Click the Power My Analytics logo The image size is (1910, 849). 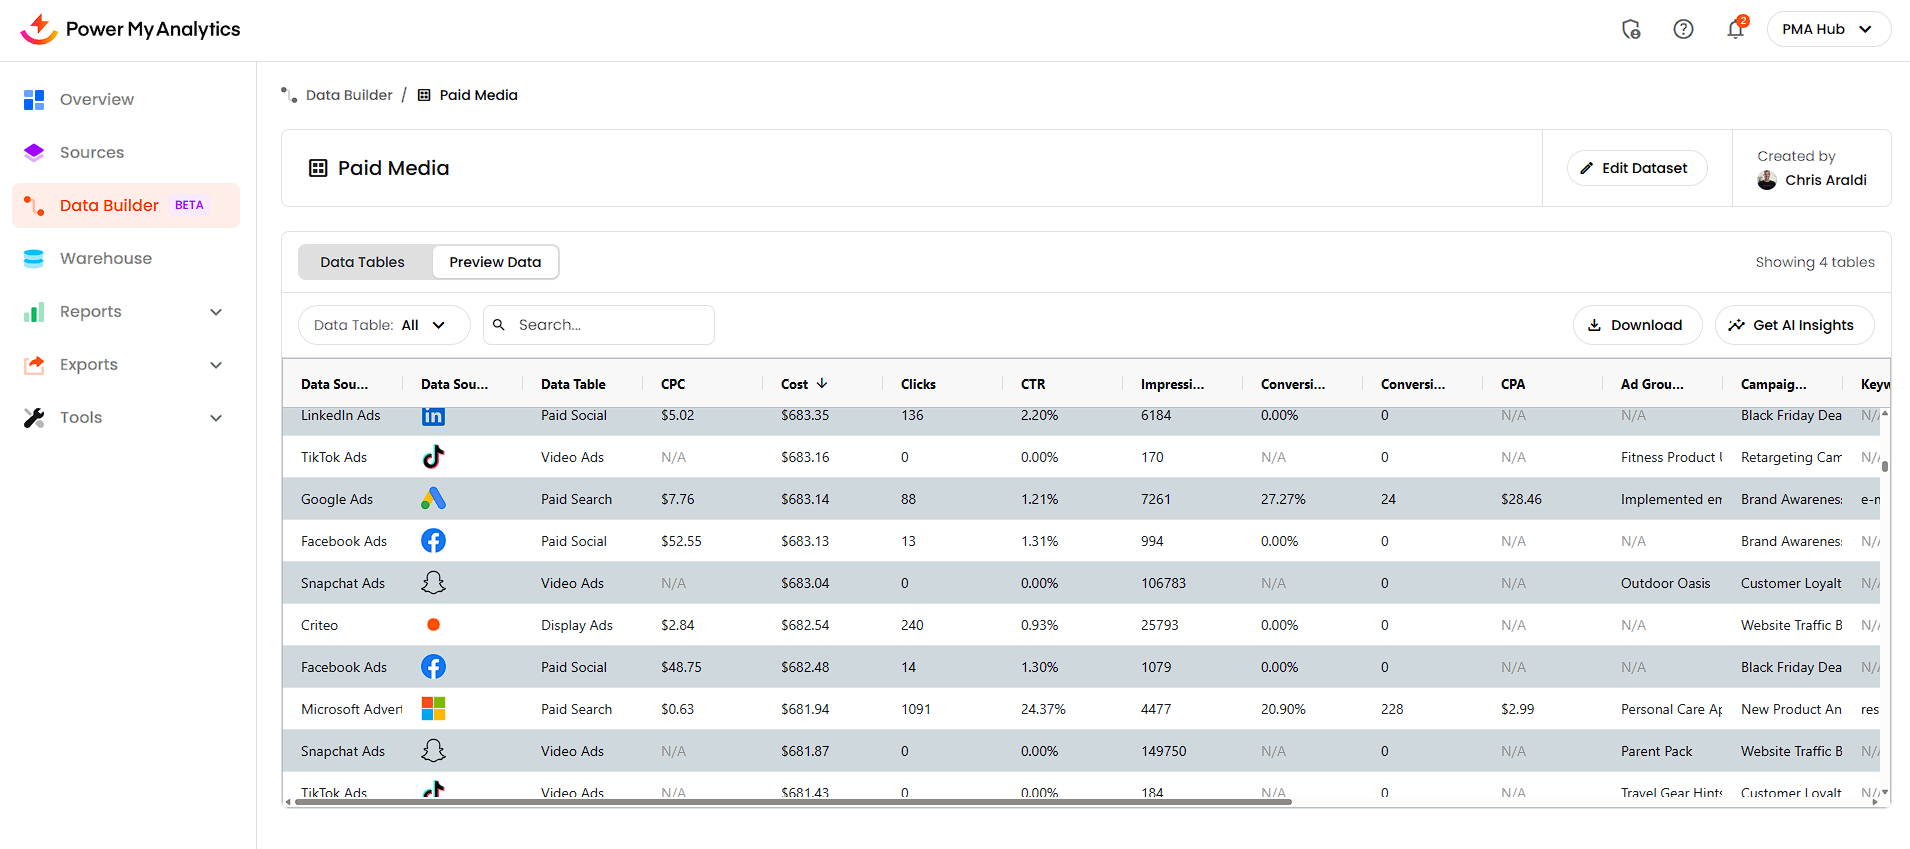[x=130, y=29]
